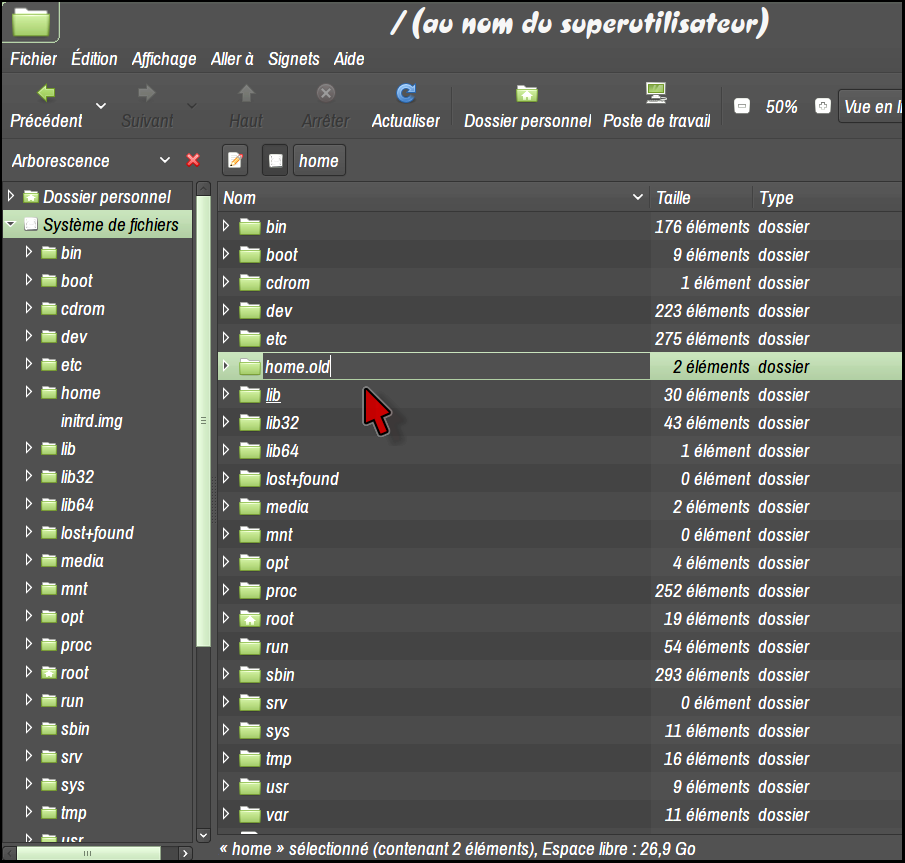905x863 pixels.
Task: Click the root filesystem path button
Action: [276, 160]
